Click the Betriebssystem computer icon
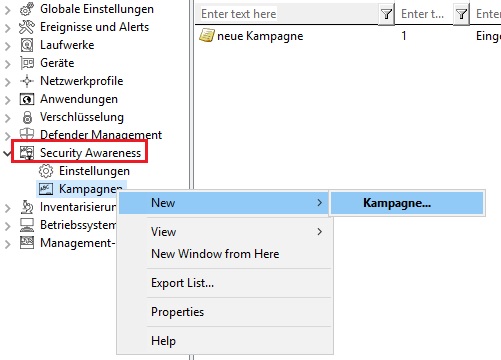The height and width of the screenshot is (360, 501). (27, 225)
